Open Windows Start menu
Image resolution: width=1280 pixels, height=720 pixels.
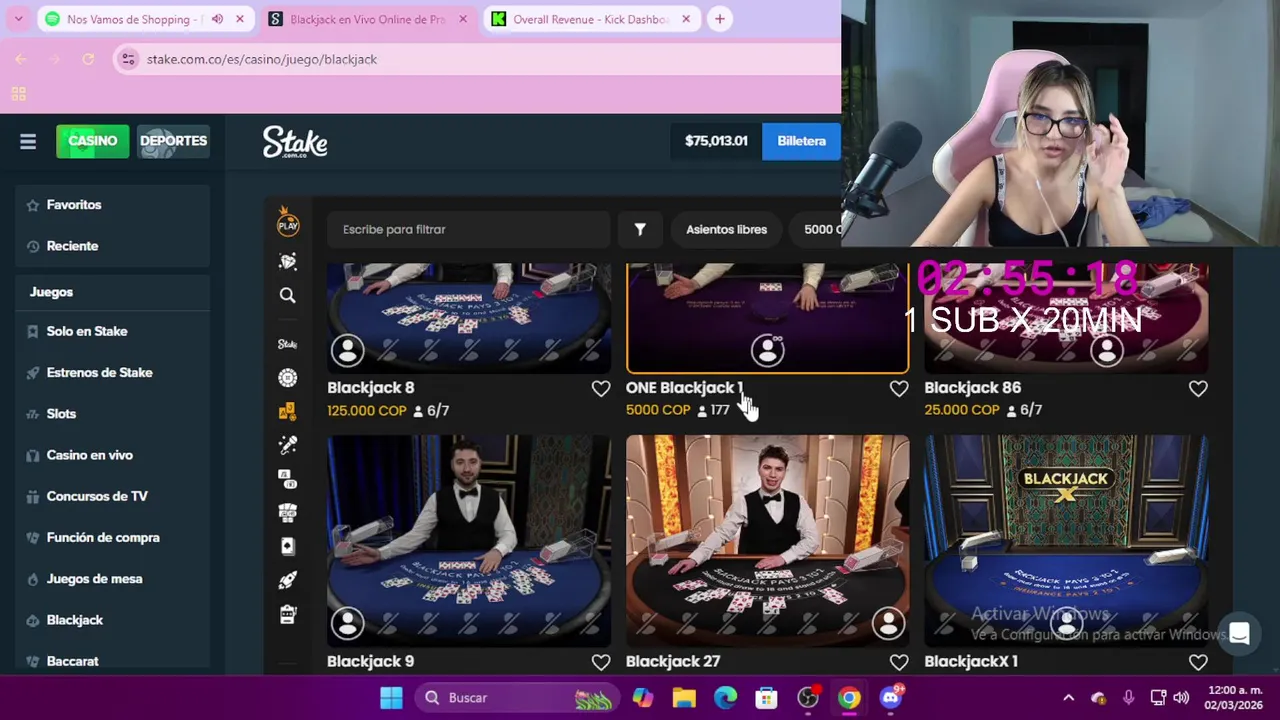(x=392, y=698)
